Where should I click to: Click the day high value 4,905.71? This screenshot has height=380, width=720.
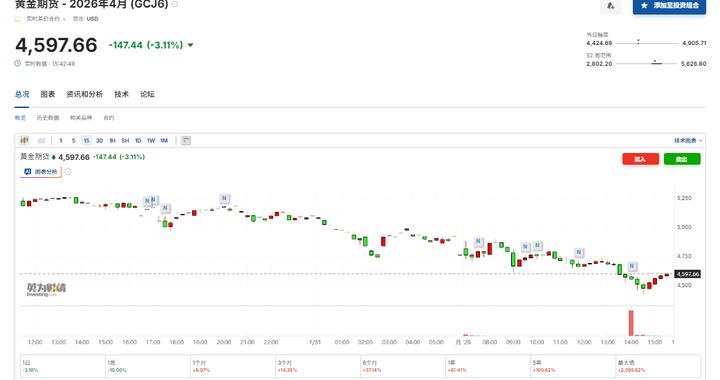pyautogui.click(x=694, y=43)
